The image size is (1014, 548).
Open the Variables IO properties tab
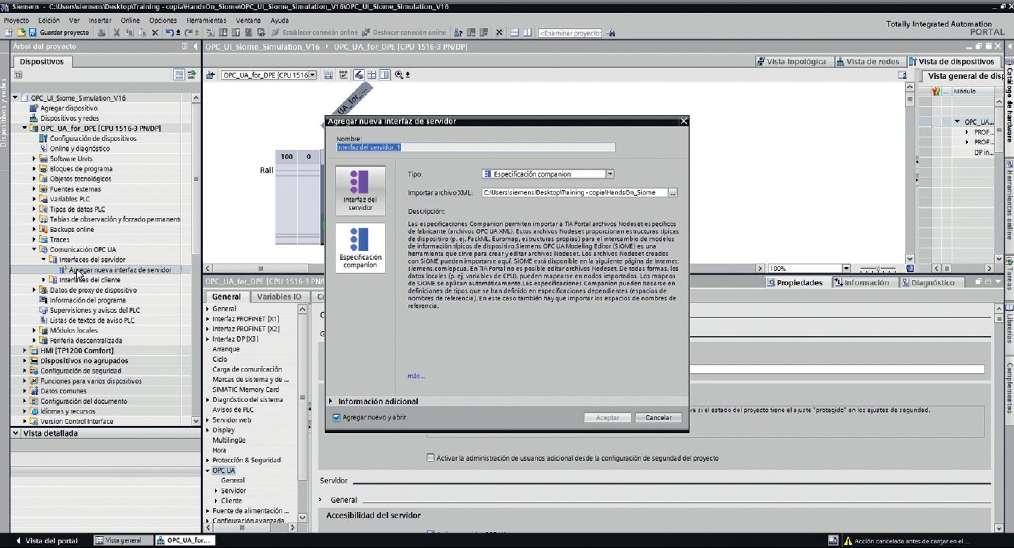279,296
